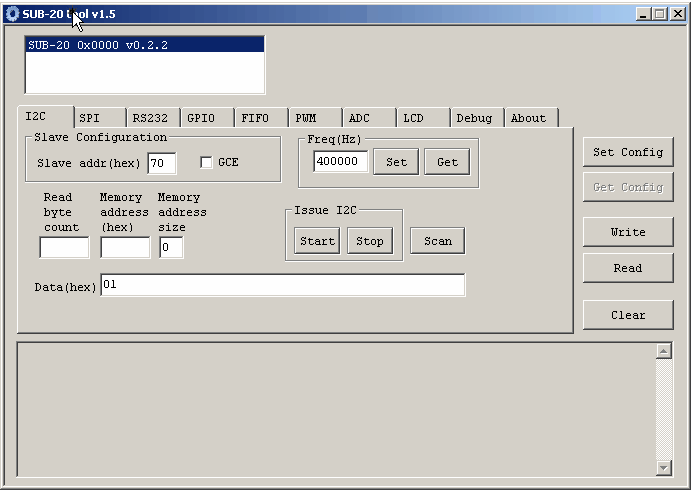Scan for I2C devices
The height and width of the screenshot is (490, 691).
437,241
